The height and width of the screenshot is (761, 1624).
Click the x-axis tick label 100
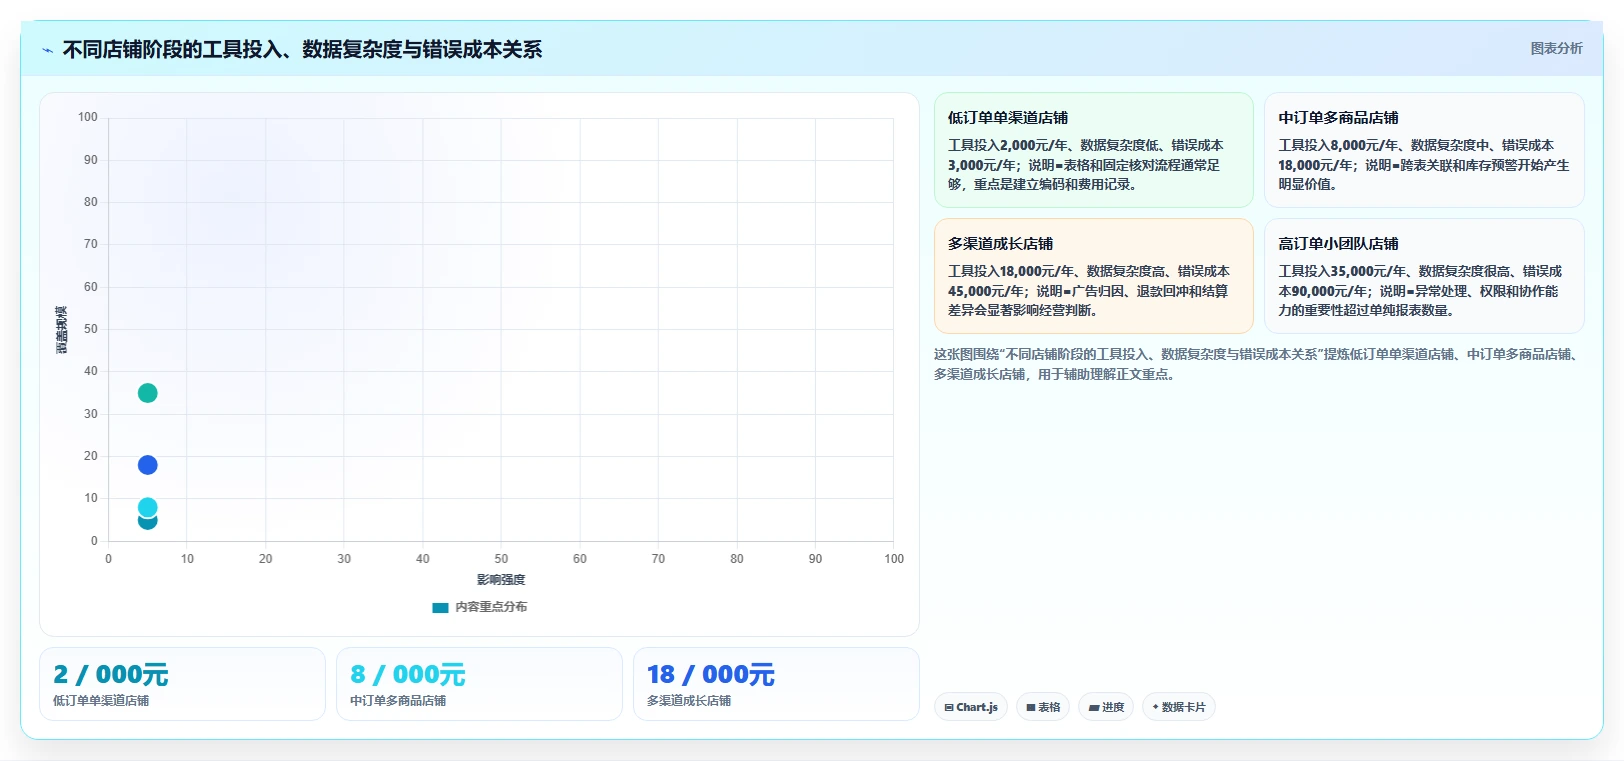point(894,559)
